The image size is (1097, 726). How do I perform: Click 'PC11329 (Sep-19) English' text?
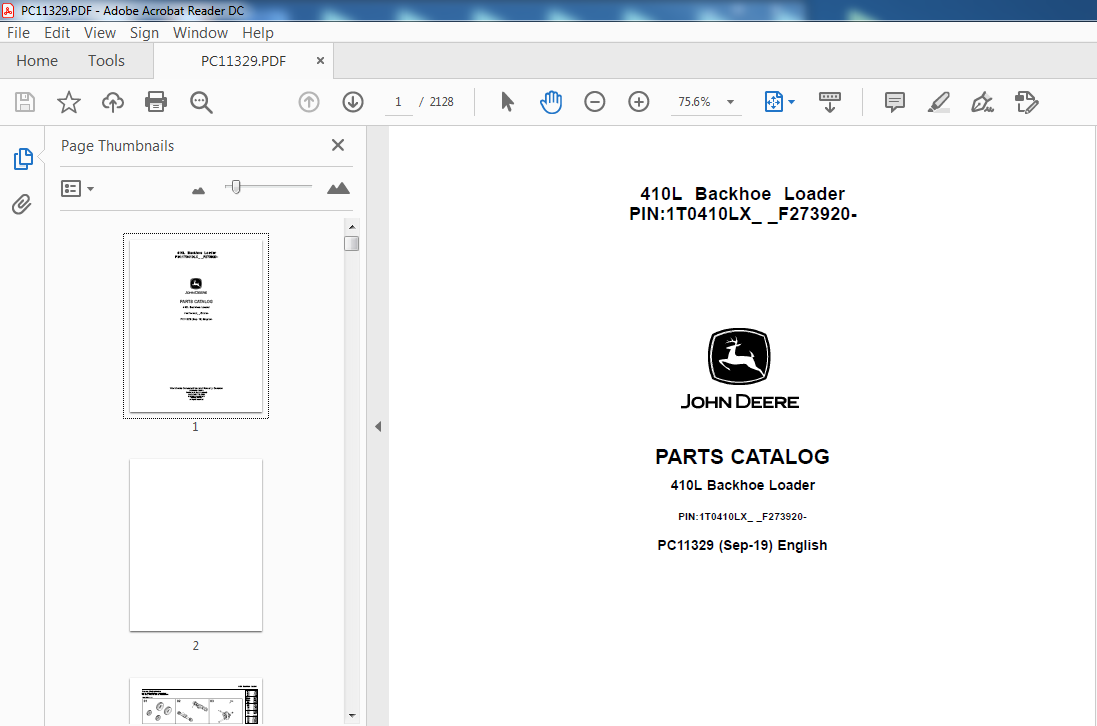tap(742, 545)
